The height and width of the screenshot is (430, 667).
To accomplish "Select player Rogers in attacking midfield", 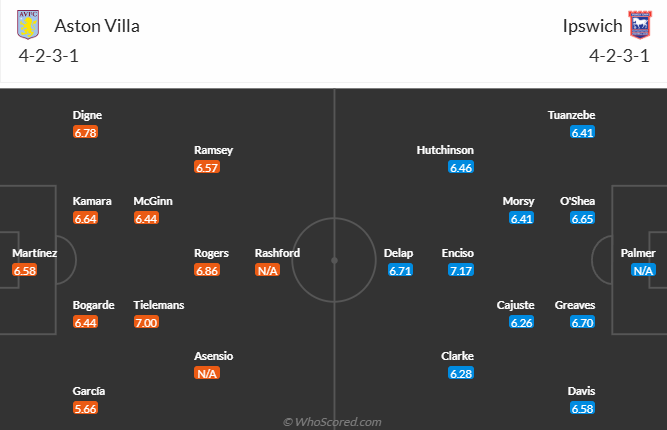I will pos(211,254).
